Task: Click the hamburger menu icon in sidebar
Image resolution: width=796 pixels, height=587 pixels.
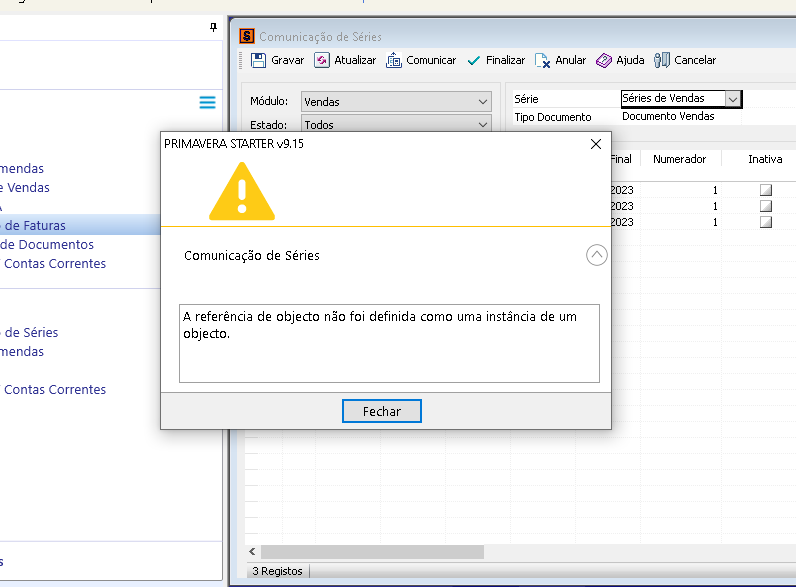Action: (x=207, y=102)
